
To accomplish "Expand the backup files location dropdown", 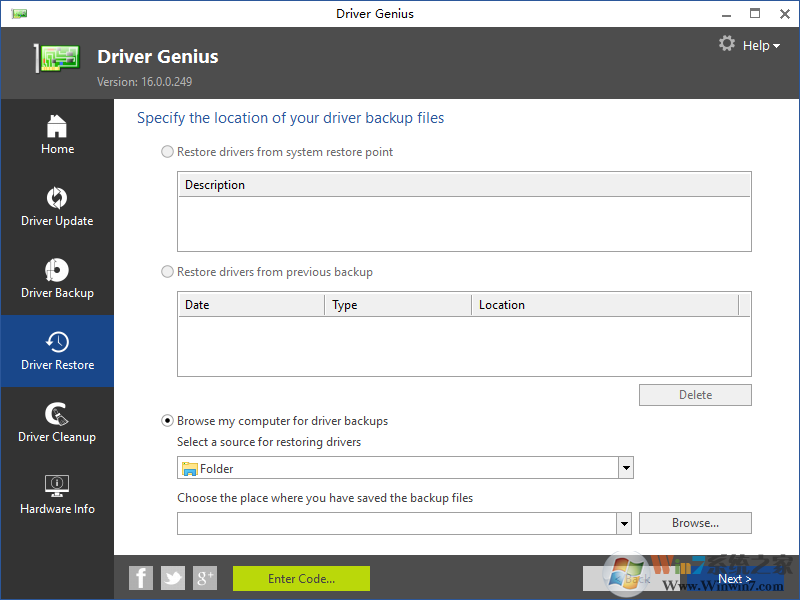I will pos(624,522).
